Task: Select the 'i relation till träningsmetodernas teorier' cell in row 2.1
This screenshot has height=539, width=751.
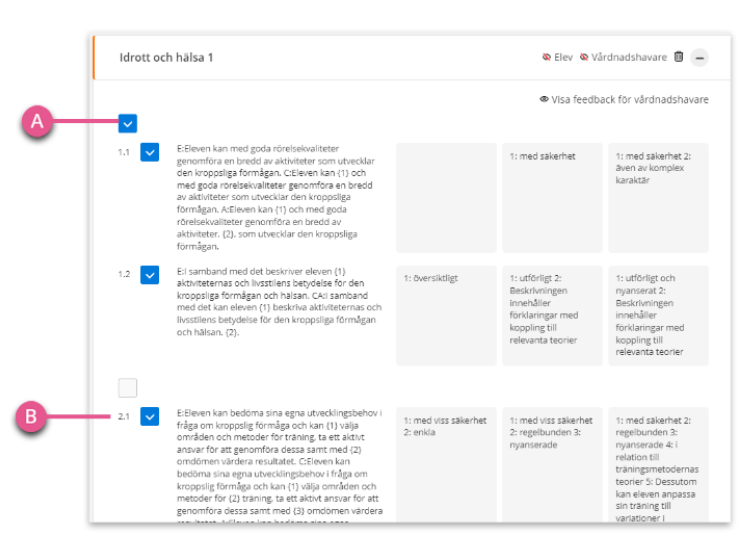Action: 659,465
